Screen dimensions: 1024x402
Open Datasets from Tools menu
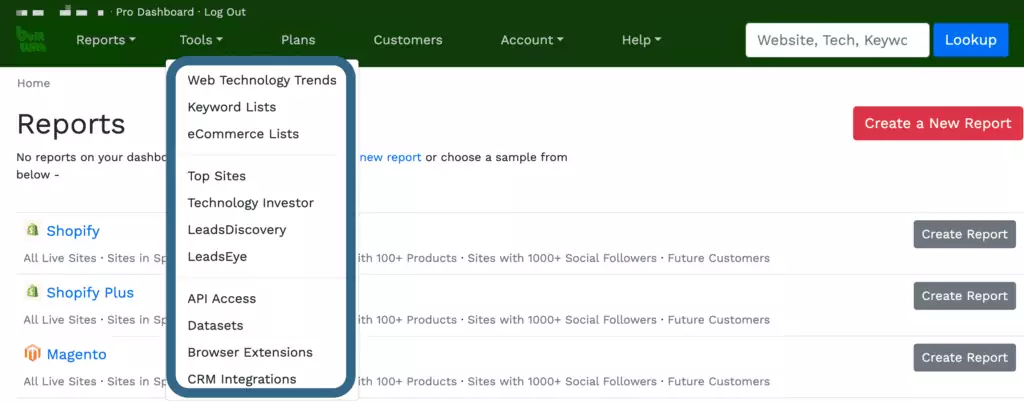[216, 325]
